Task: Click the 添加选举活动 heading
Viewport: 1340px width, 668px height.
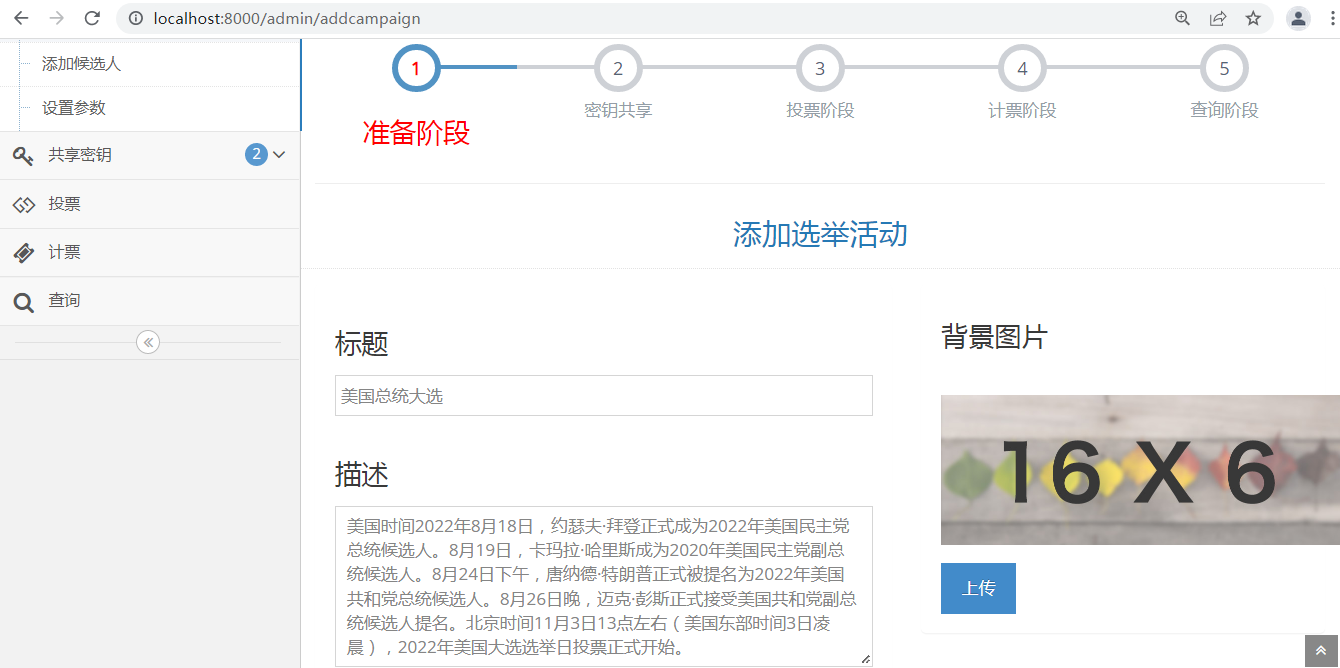Action: (x=820, y=234)
